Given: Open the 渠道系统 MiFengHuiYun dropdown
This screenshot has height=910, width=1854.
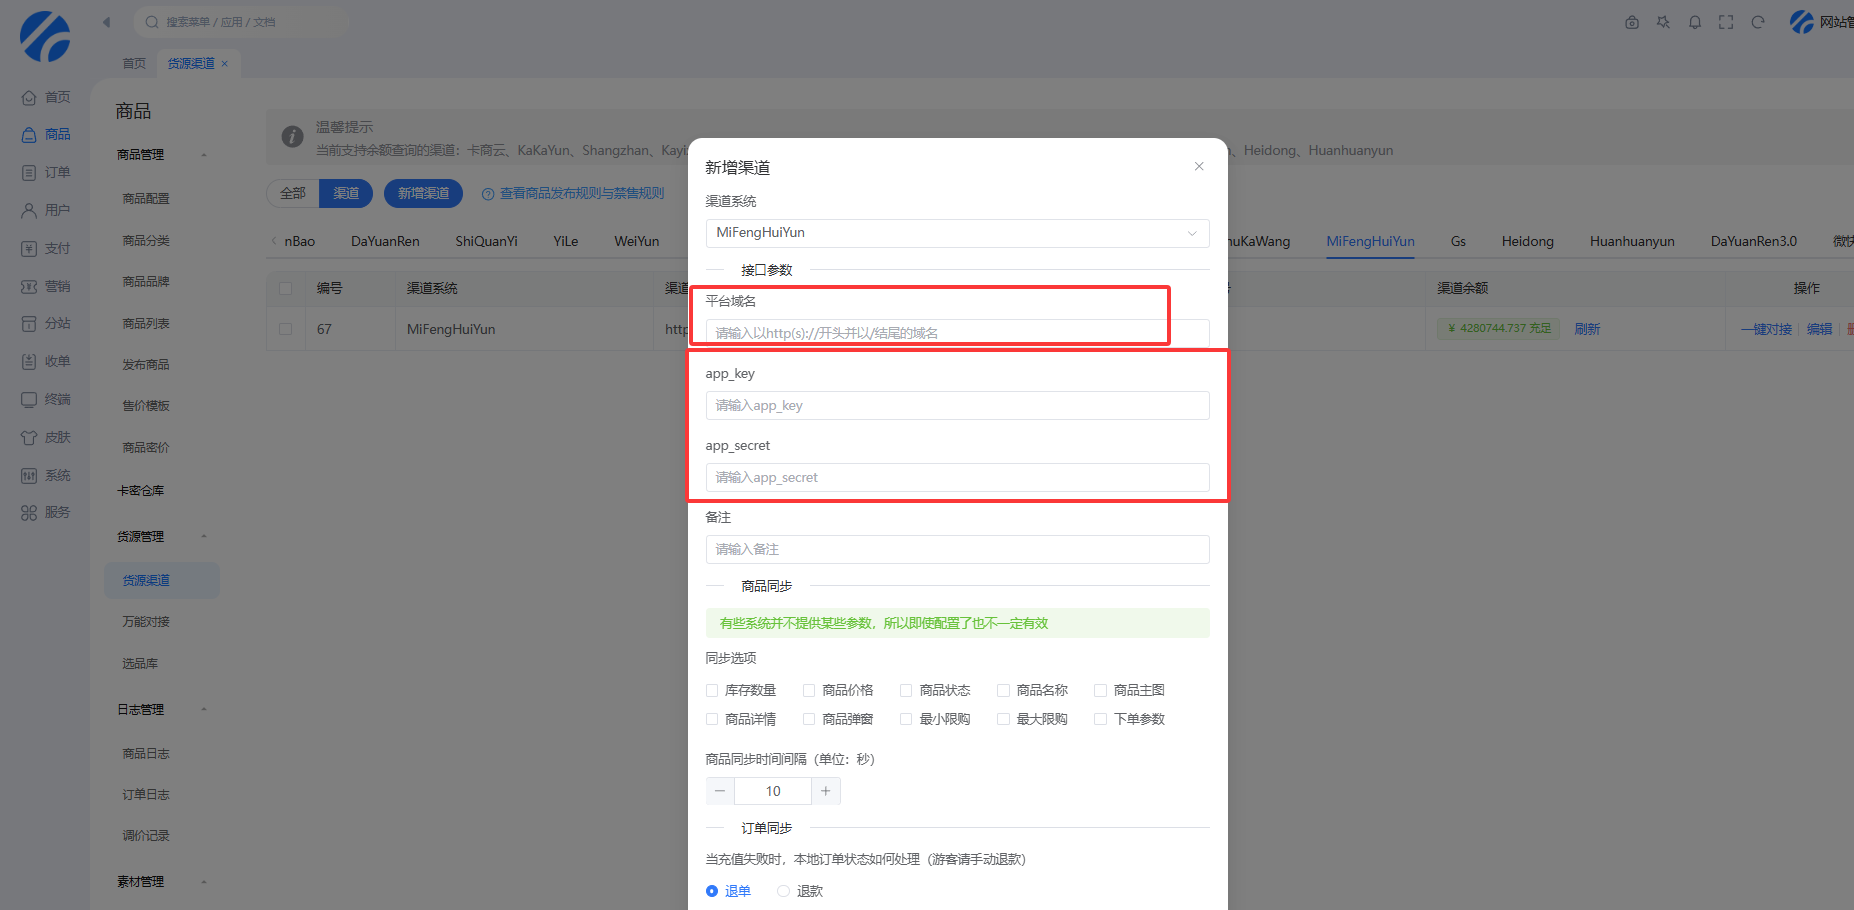Looking at the screenshot, I should click(x=957, y=233).
